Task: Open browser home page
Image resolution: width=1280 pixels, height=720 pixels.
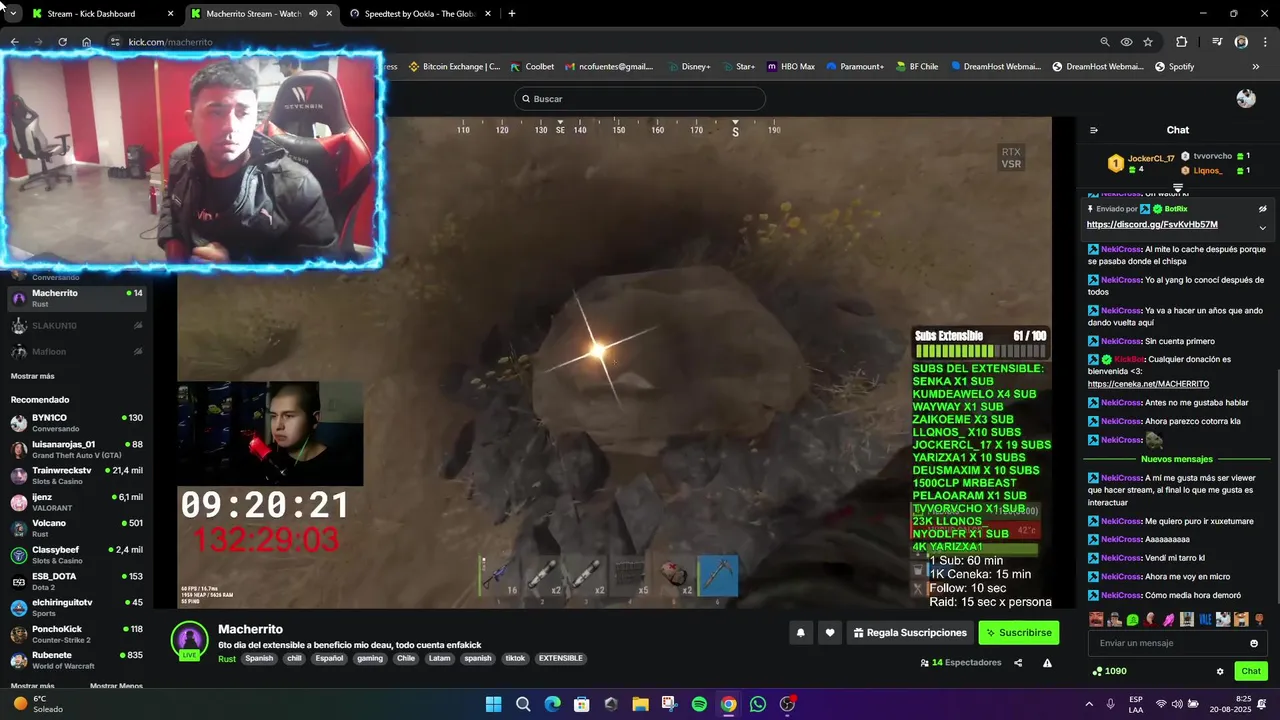Action: tap(87, 42)
